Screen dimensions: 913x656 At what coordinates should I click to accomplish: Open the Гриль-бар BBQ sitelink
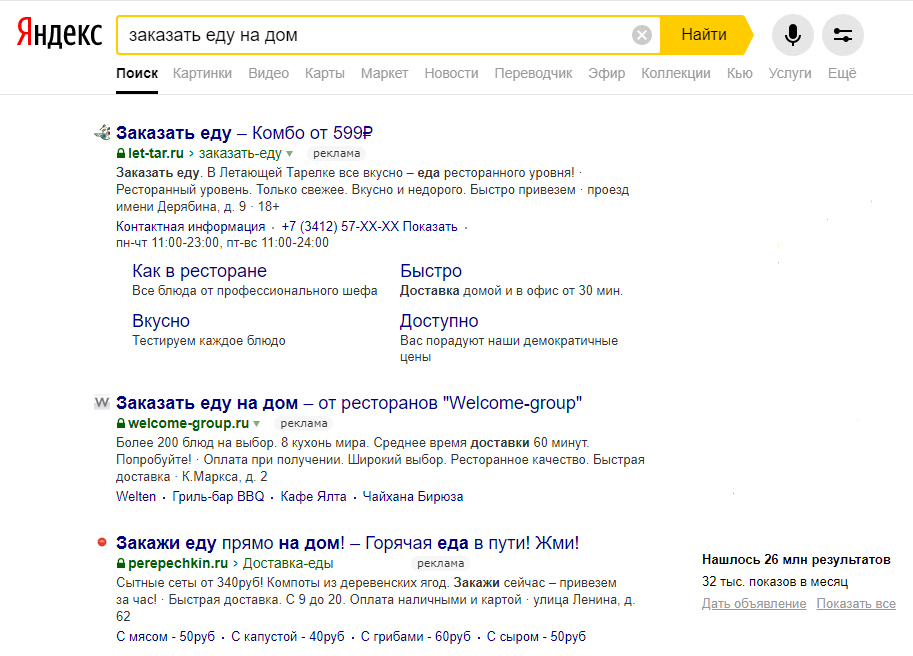click(x=218, y=497)
